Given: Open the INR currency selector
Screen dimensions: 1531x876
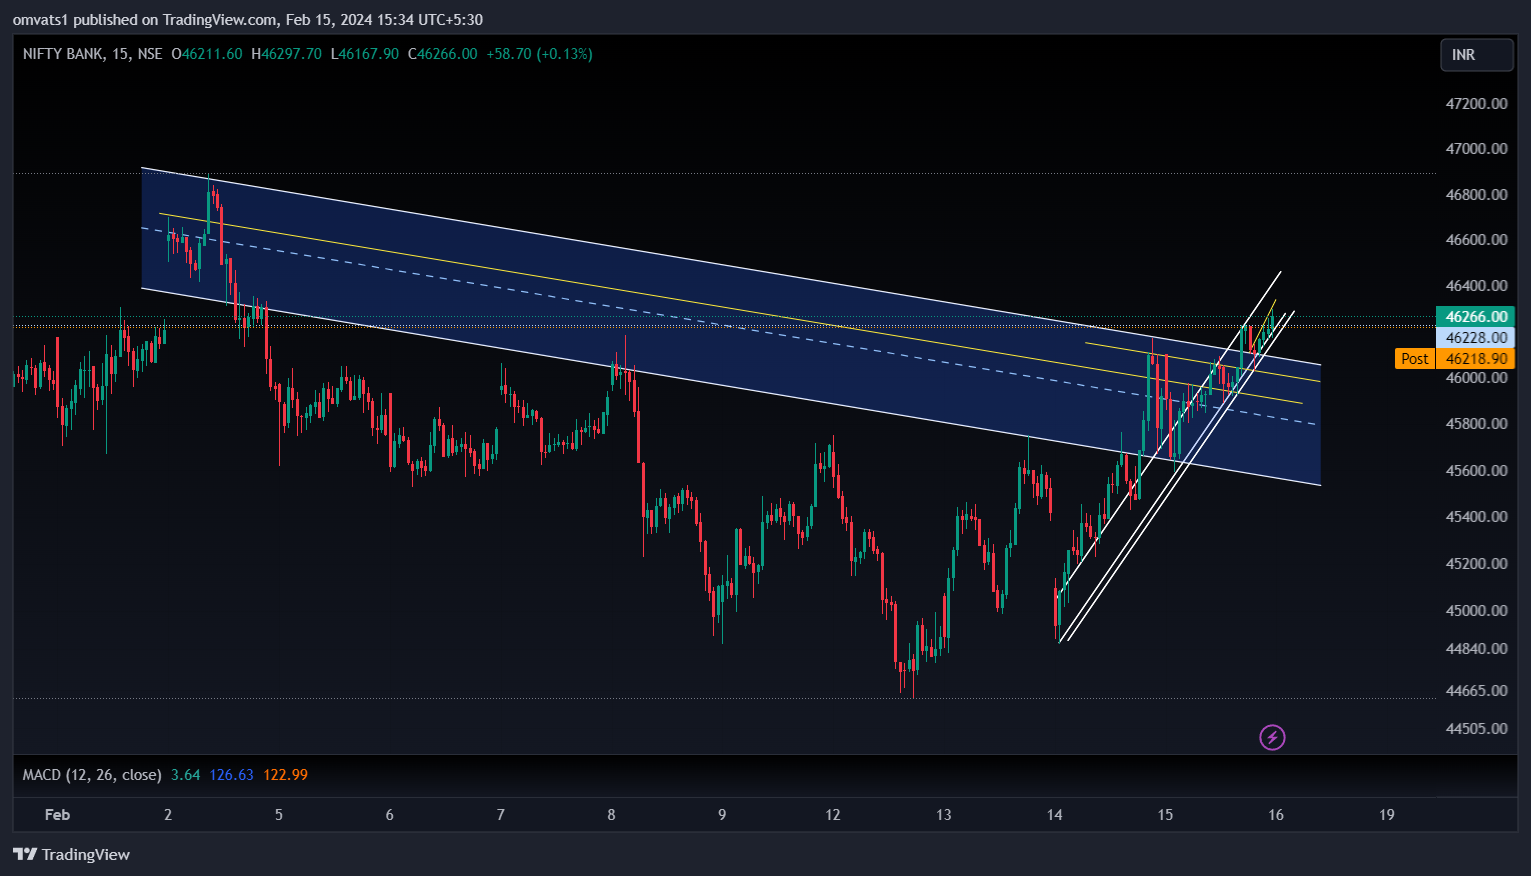Looking at the screenshot, I should [x=1476, y=55].
